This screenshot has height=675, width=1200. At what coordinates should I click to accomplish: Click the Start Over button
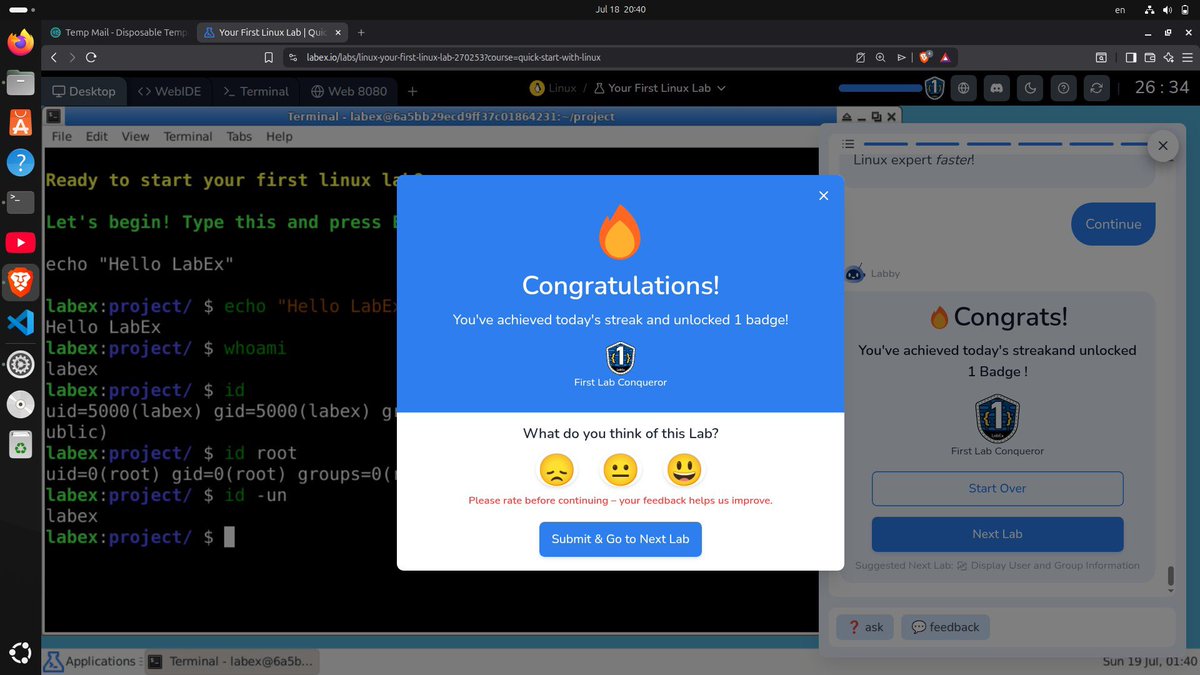tap(997, 488)
